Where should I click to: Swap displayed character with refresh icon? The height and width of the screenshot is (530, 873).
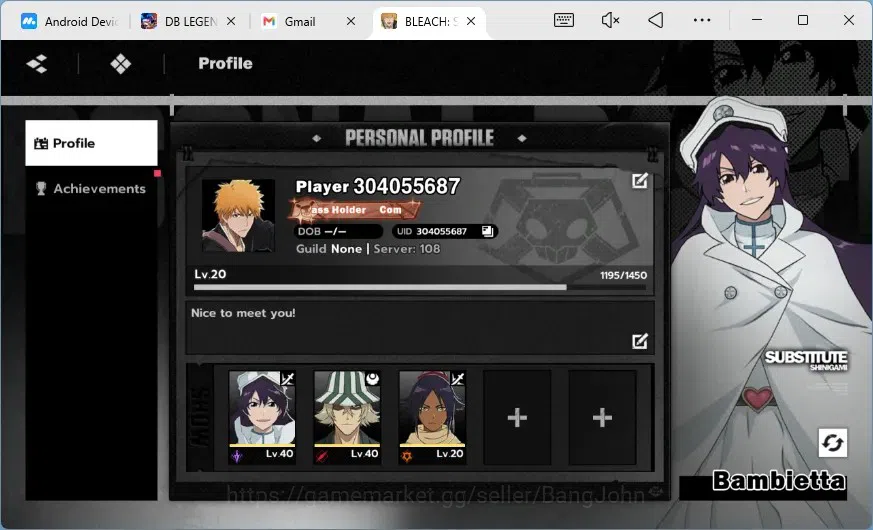[832, 443]
